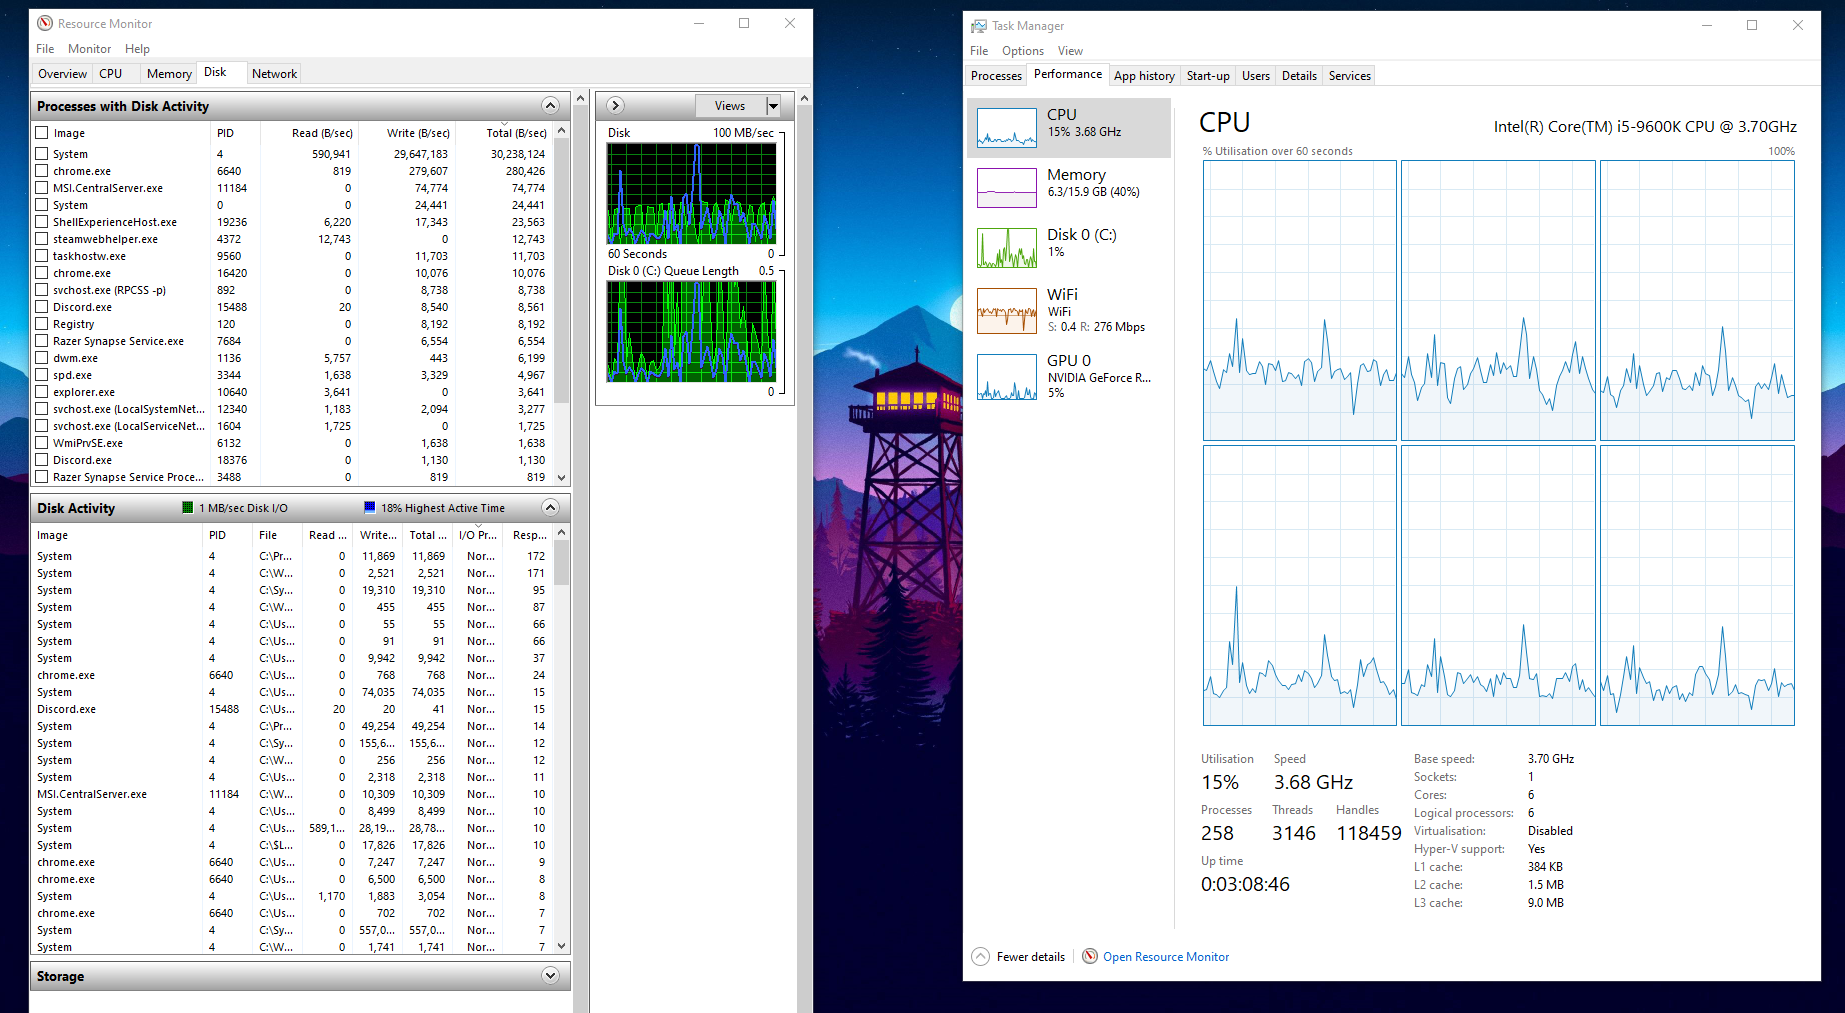Viewport: 1845px width, 1013px height.
Task: Tick the checkbox for taskhostw.exe
Action: click(x=42, y=256)
